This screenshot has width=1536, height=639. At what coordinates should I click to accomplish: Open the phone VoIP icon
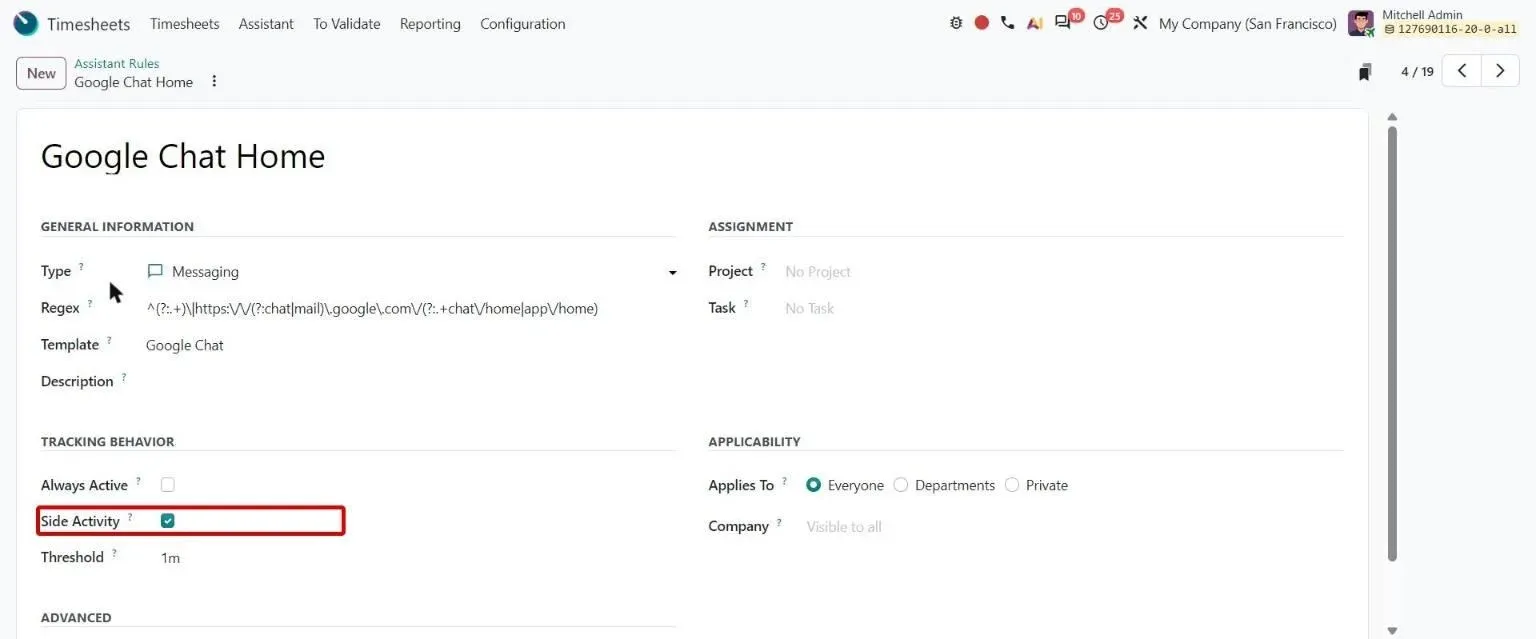click(1007, 23)
